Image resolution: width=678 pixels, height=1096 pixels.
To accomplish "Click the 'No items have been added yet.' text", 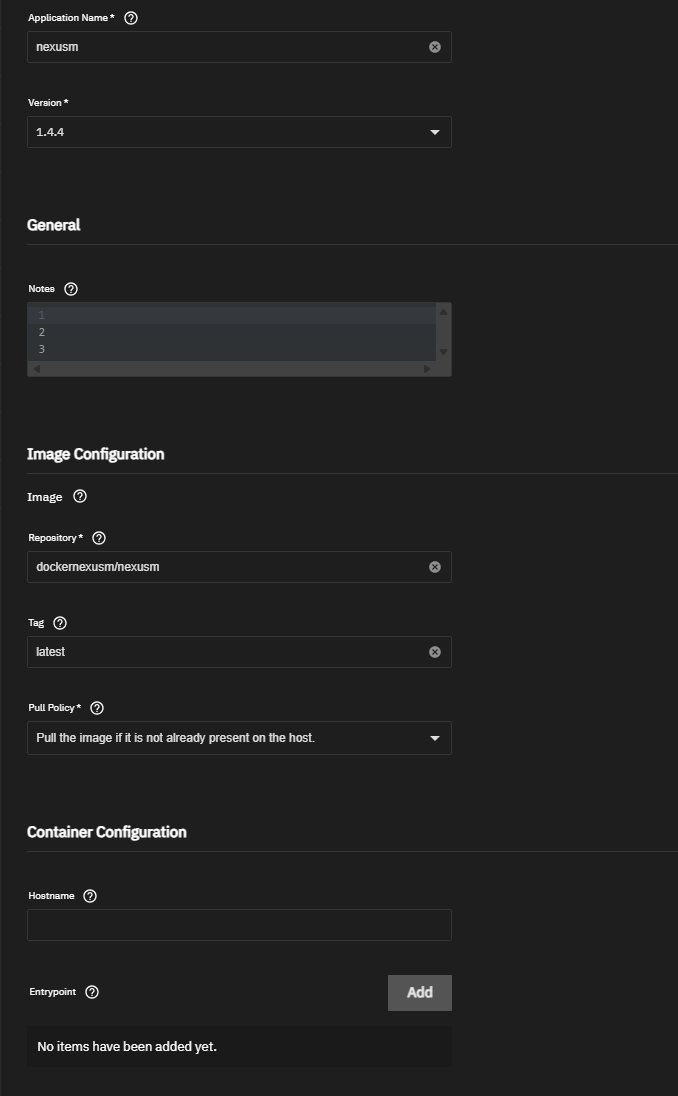I will pos(127,1046).
